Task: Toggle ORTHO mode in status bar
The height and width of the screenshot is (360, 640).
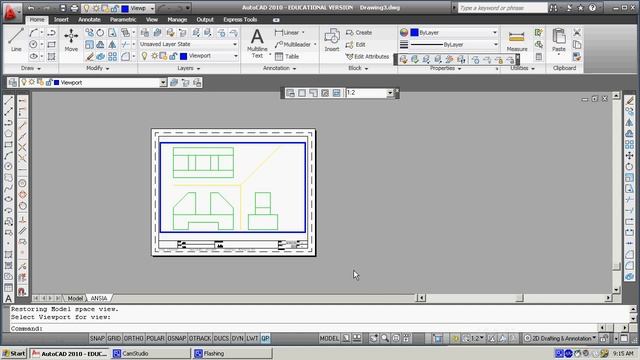Action: tap(133, 338)
